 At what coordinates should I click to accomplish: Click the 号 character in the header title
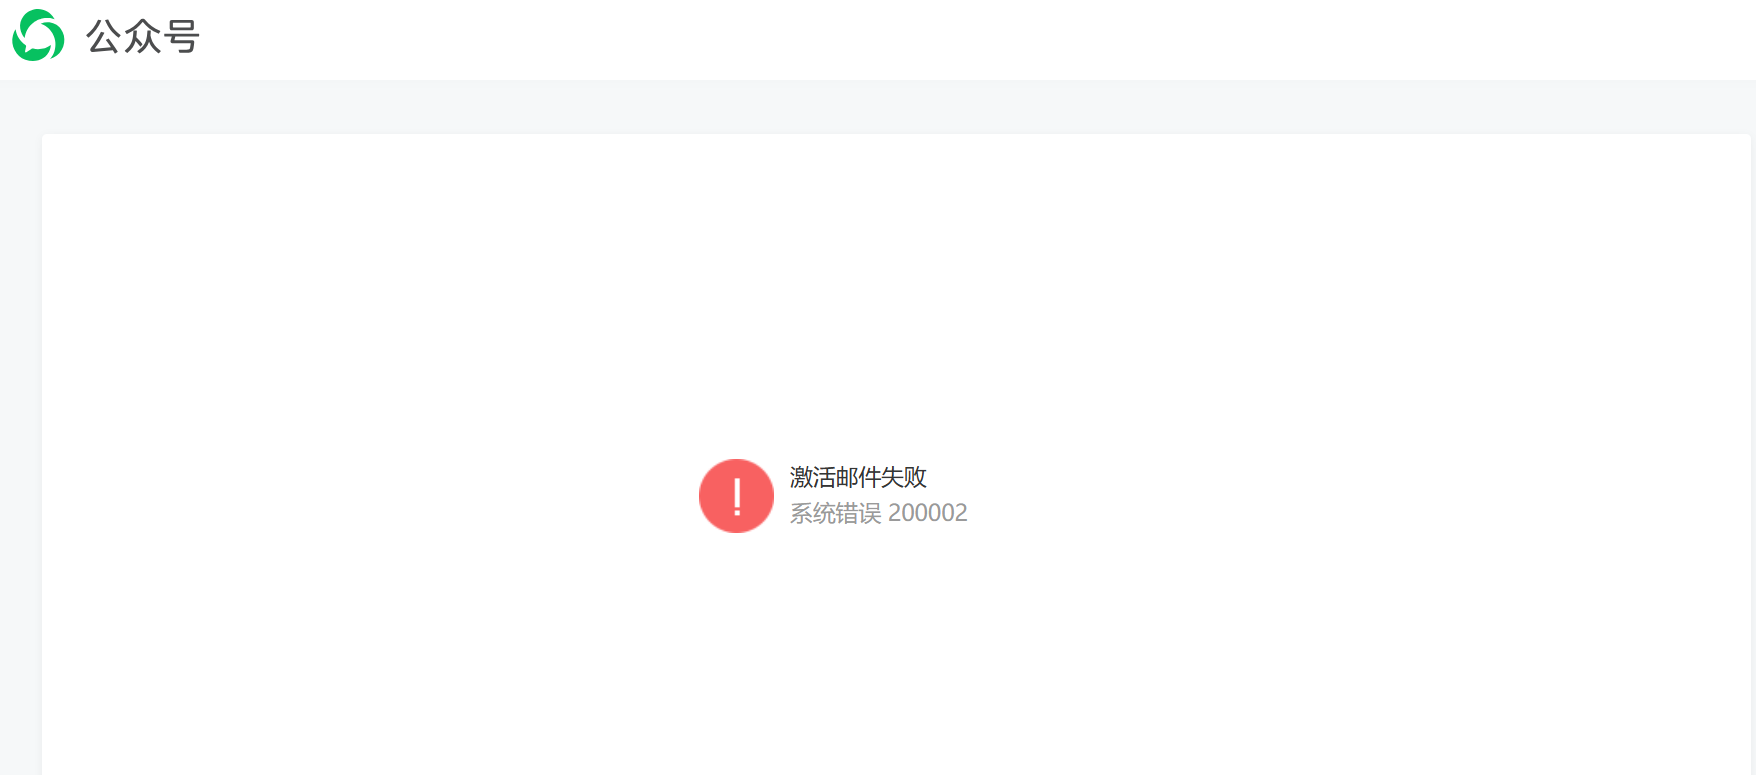click(x=182, y=37)
